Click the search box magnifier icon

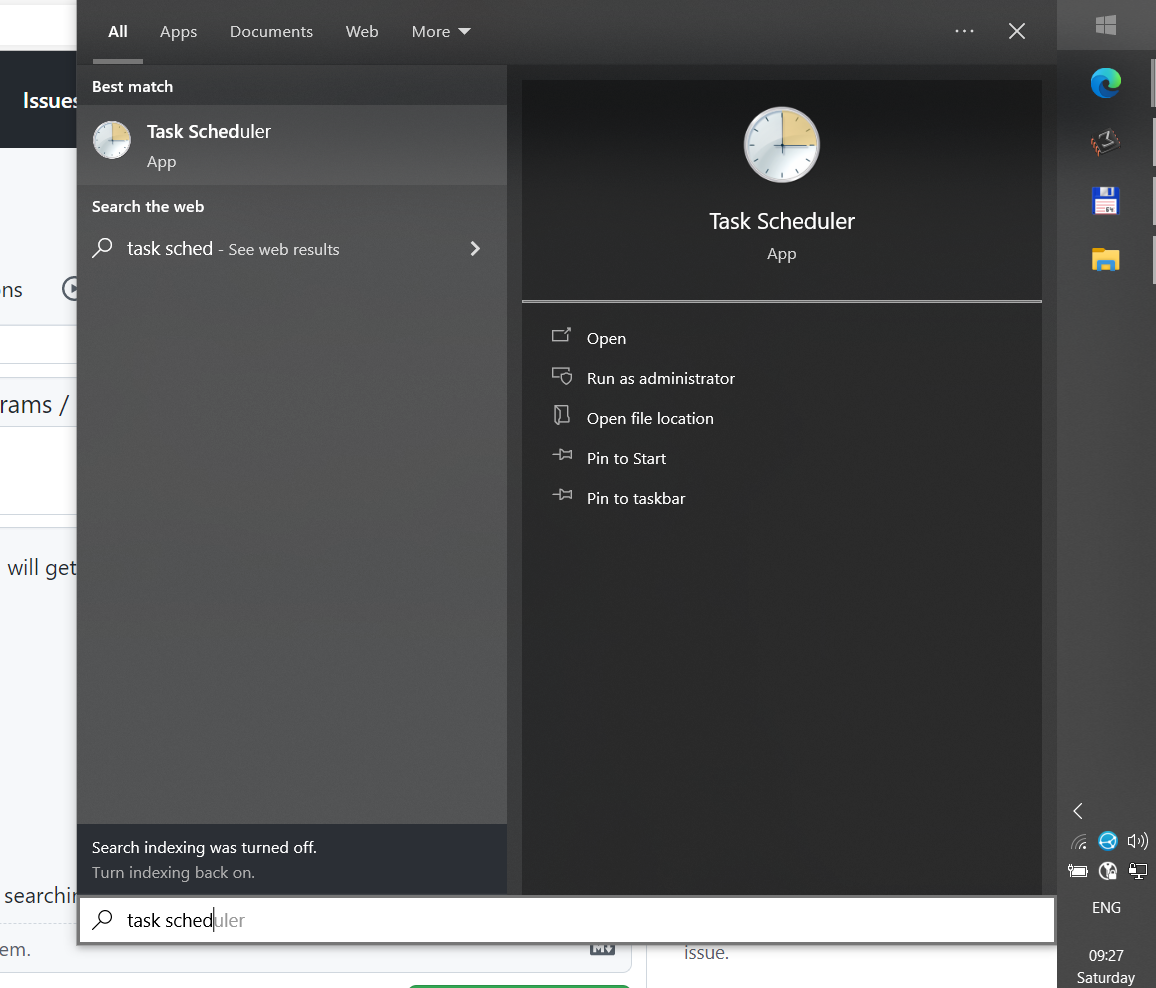point(102,919)
